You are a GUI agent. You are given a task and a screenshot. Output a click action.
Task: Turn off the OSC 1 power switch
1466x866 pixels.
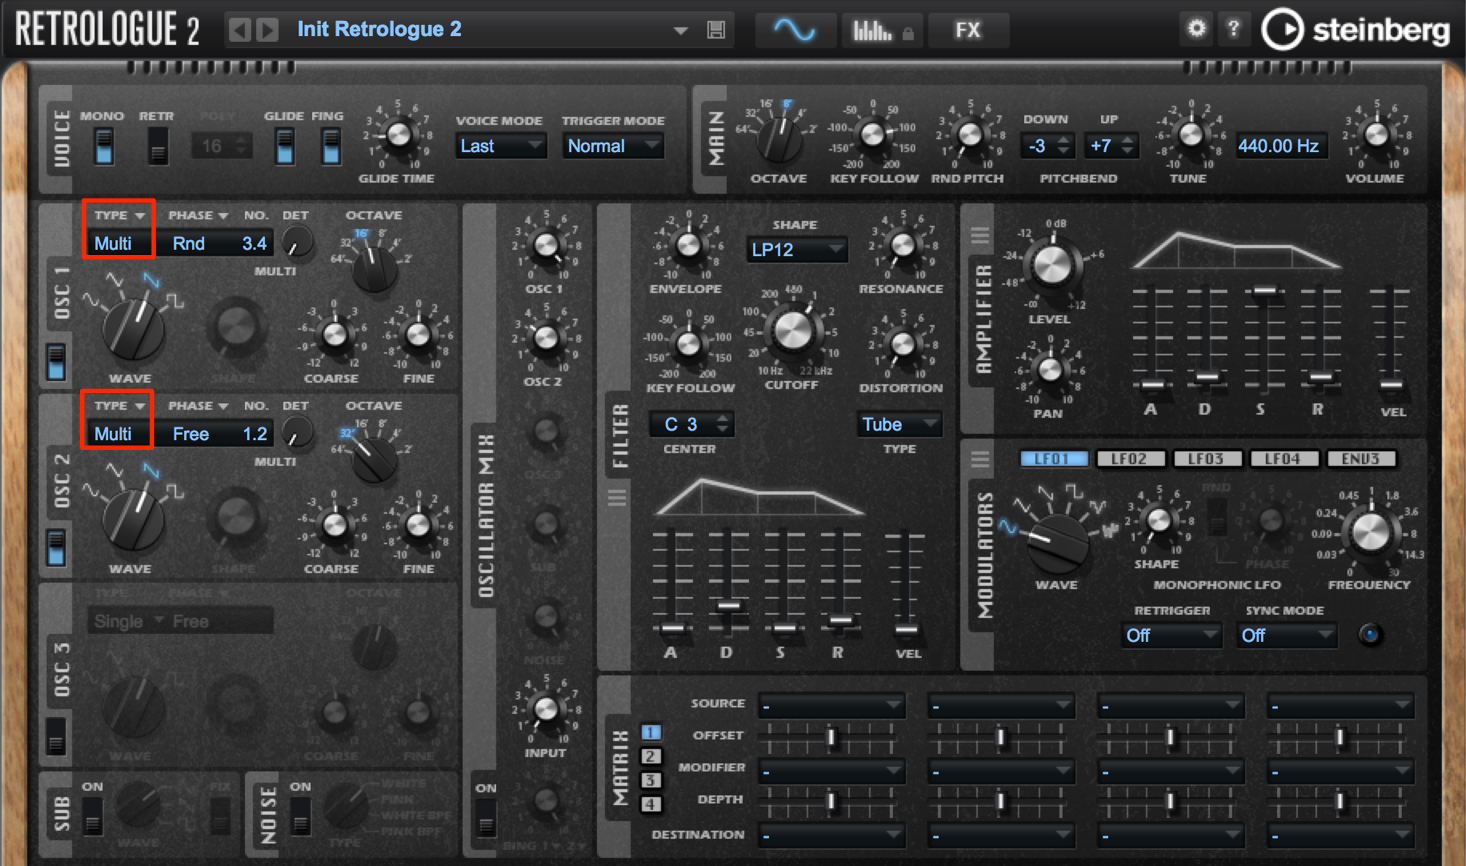click(56, 361)
